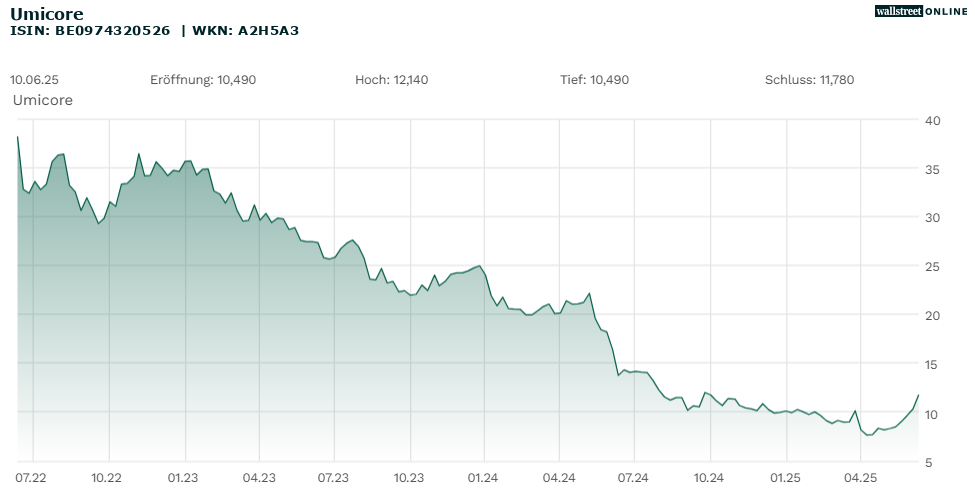Click the 40 y-axis price label
This screenshot has width=975, height=489.
pos(934,121)
